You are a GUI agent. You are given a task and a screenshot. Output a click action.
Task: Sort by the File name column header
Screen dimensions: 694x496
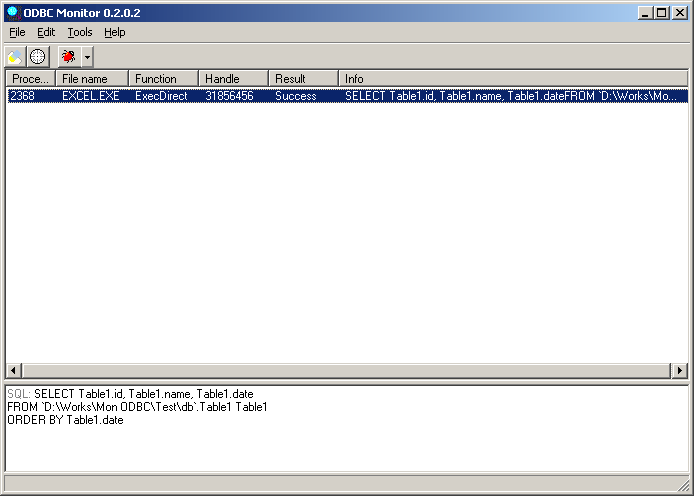pyautogui.click(x=92, y=79)
